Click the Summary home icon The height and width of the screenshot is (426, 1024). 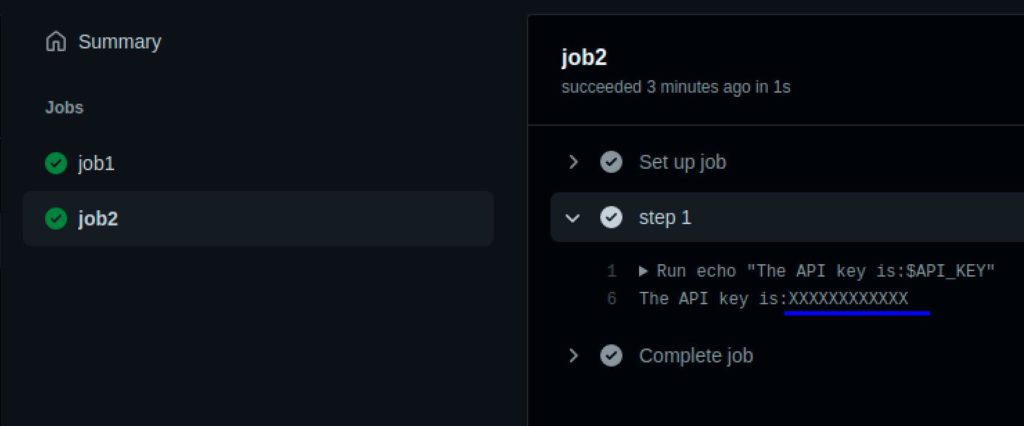(x=56, y=42)
